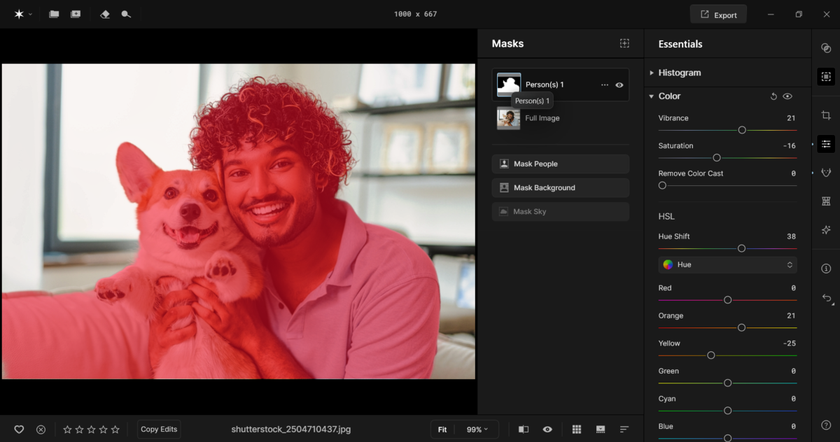Switch to single image view icon
840x442 pixels.
coord(601,429)
